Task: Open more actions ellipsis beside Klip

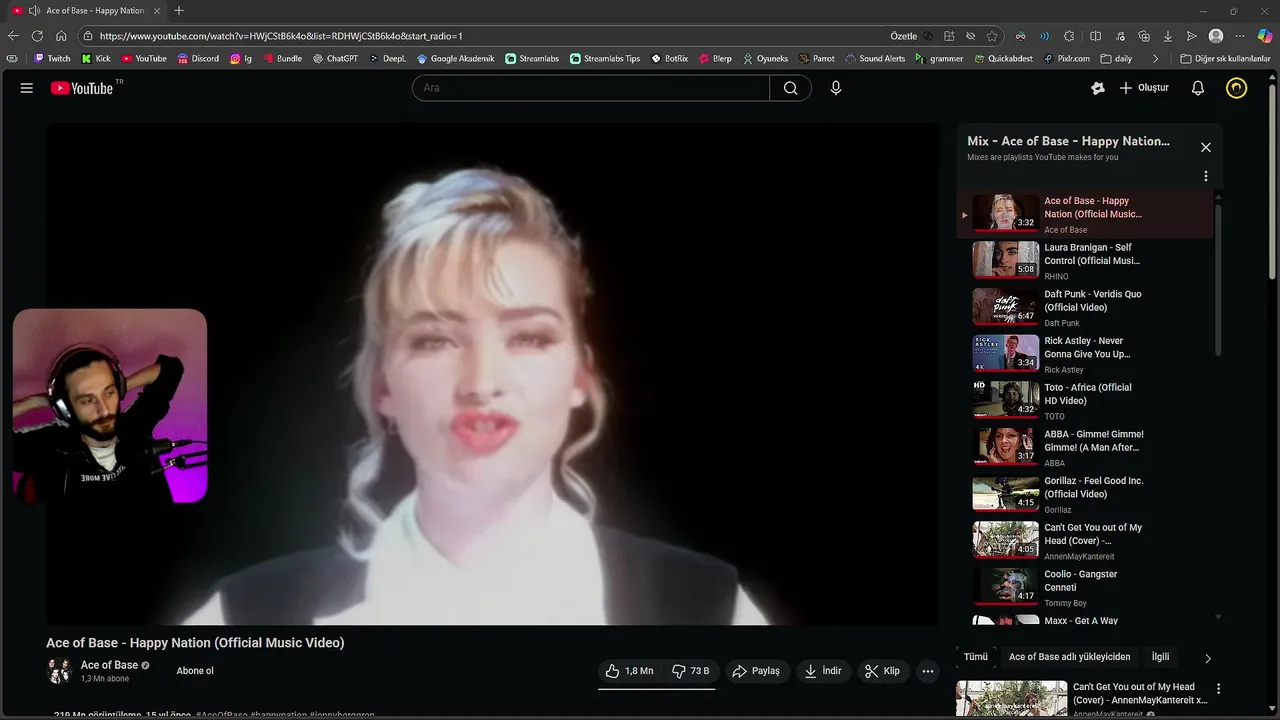Action: [x=928, y=671]
